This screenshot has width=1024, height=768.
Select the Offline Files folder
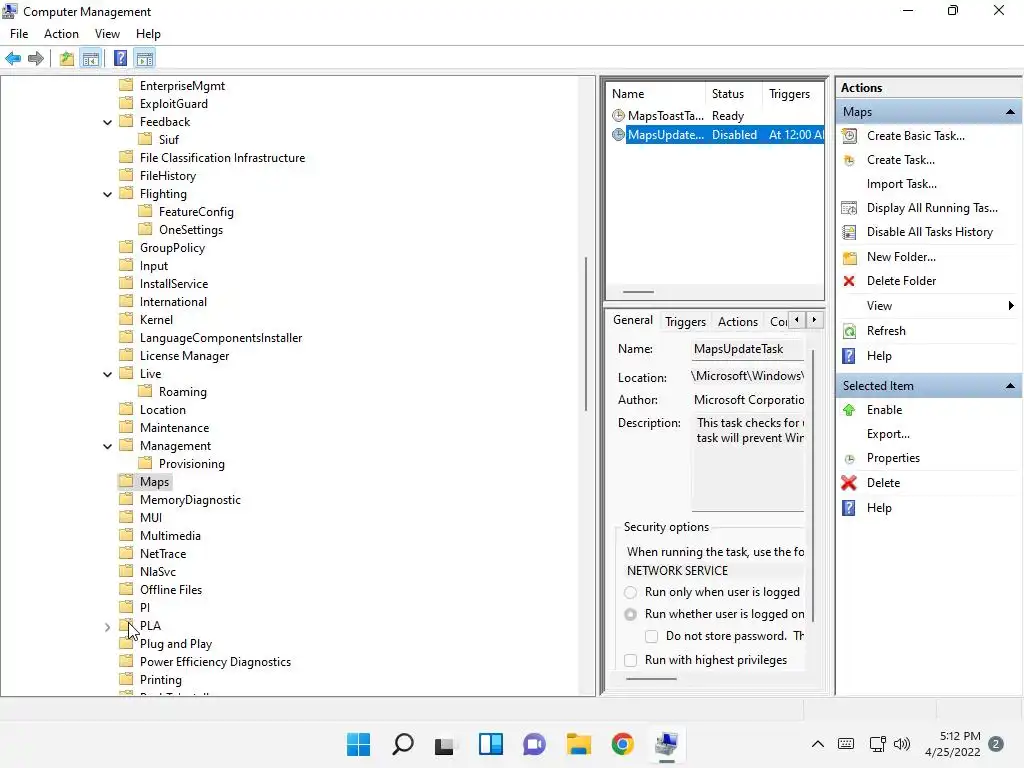[x=170, y=590]
